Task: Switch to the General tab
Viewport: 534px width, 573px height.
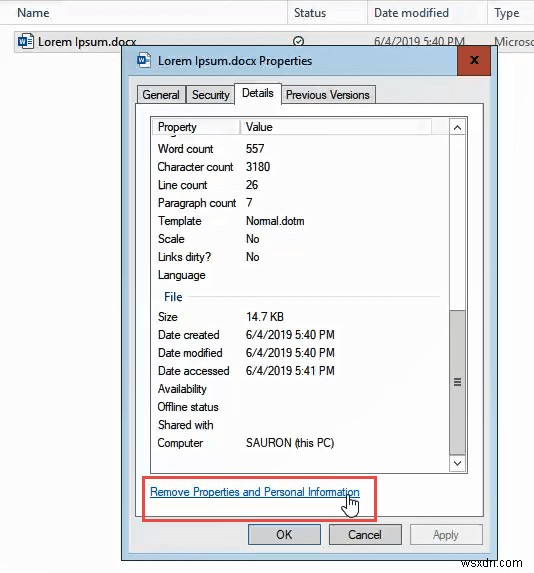Action: pyautogui.click(x=161, y=95)
